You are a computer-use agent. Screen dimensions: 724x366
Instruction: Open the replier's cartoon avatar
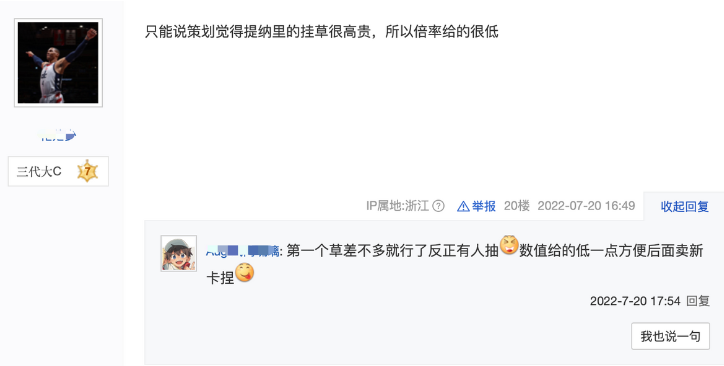[x=179, y=253]
